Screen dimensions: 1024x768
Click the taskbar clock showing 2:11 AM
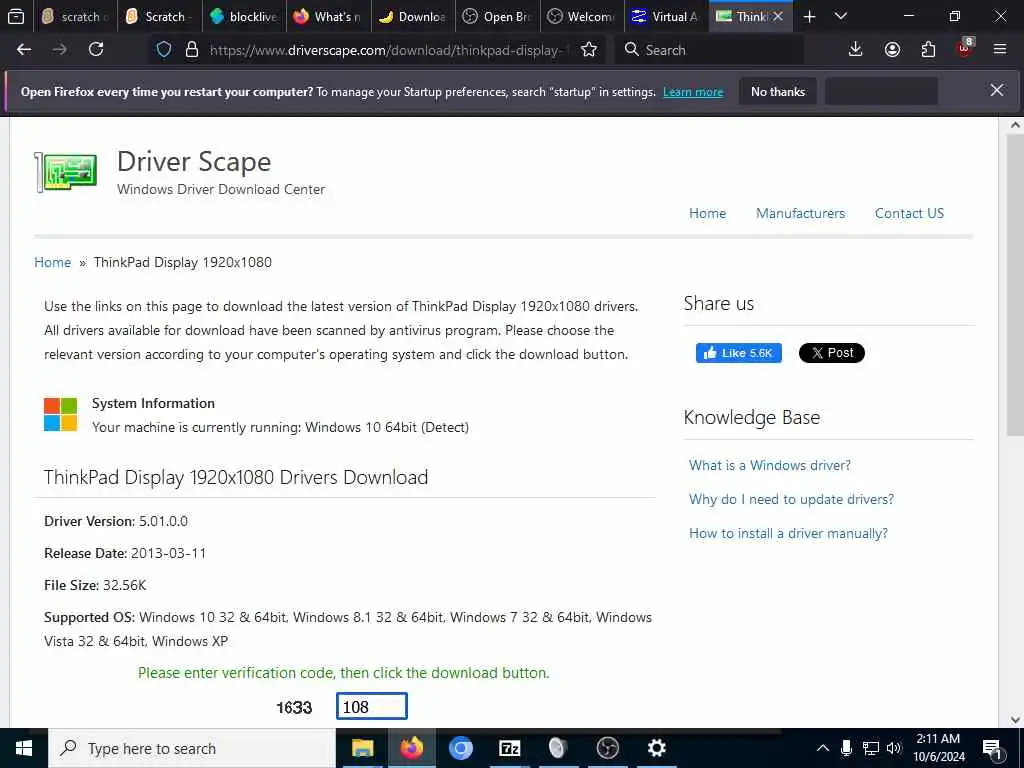(938, 748)
